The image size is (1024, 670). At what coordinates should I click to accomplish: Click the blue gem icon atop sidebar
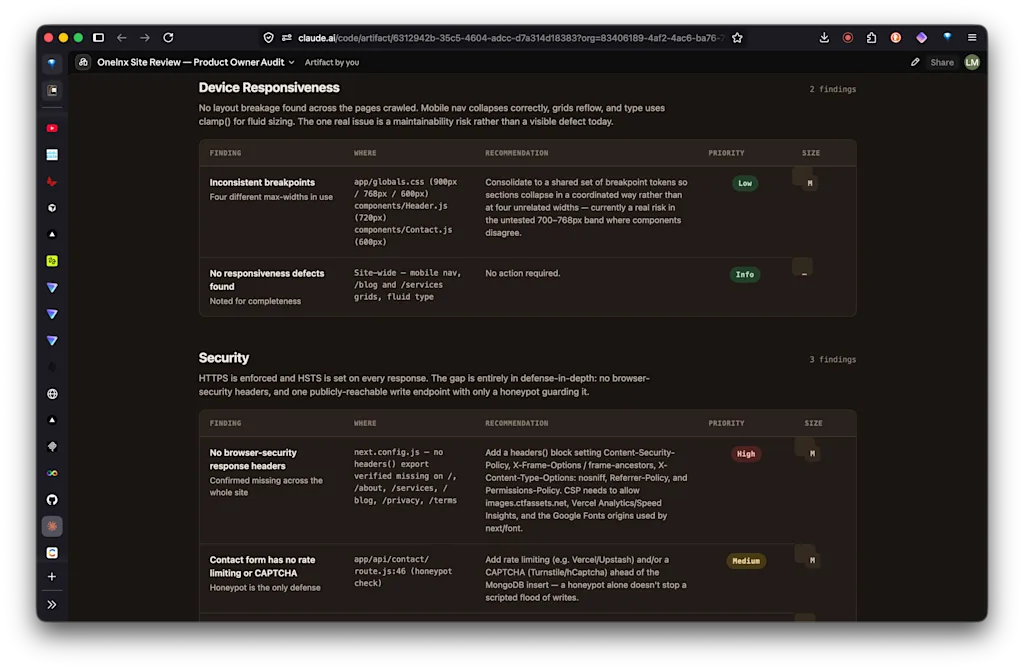coord(52,63)
